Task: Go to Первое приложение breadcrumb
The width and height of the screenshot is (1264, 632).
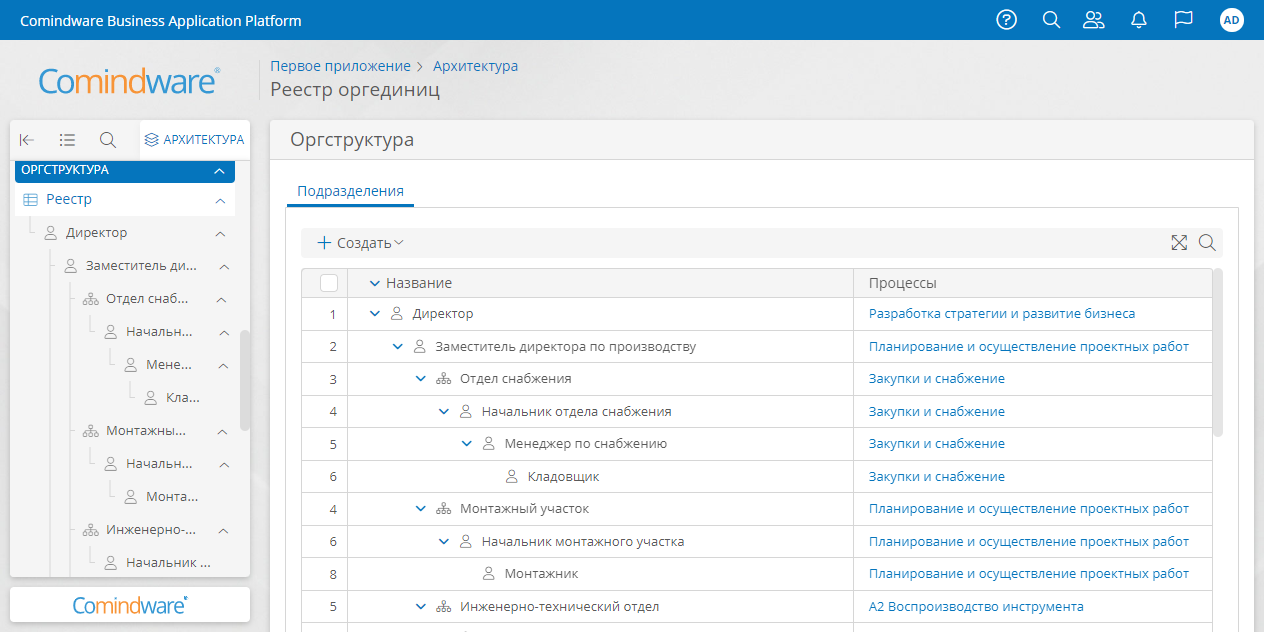Action: pos(340,66)
